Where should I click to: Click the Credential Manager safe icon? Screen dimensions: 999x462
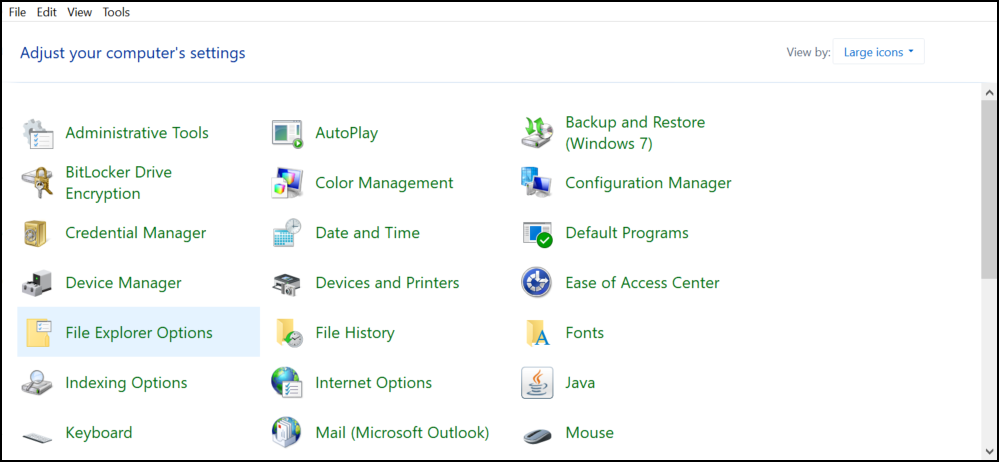(37, 233)
